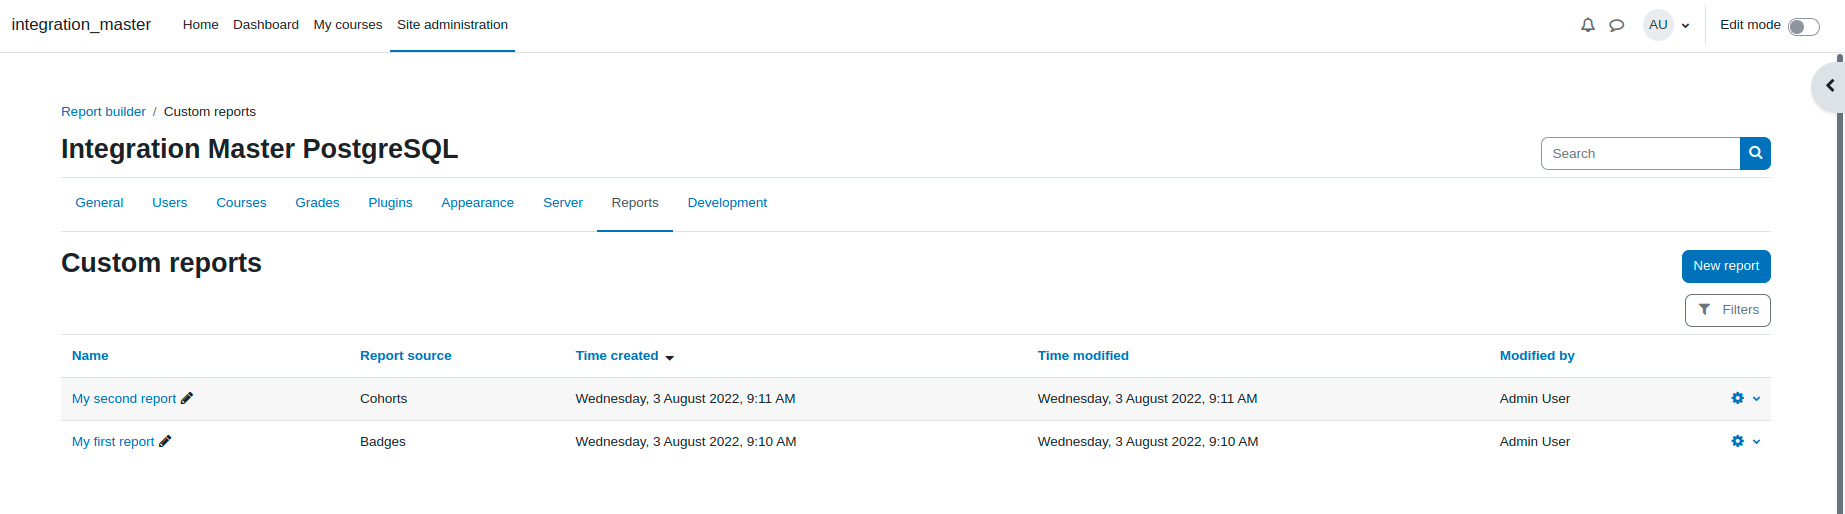This screenshot has width=1845, height=514.
Task: Open gear actions for My second report
Action: point(1745,398)
